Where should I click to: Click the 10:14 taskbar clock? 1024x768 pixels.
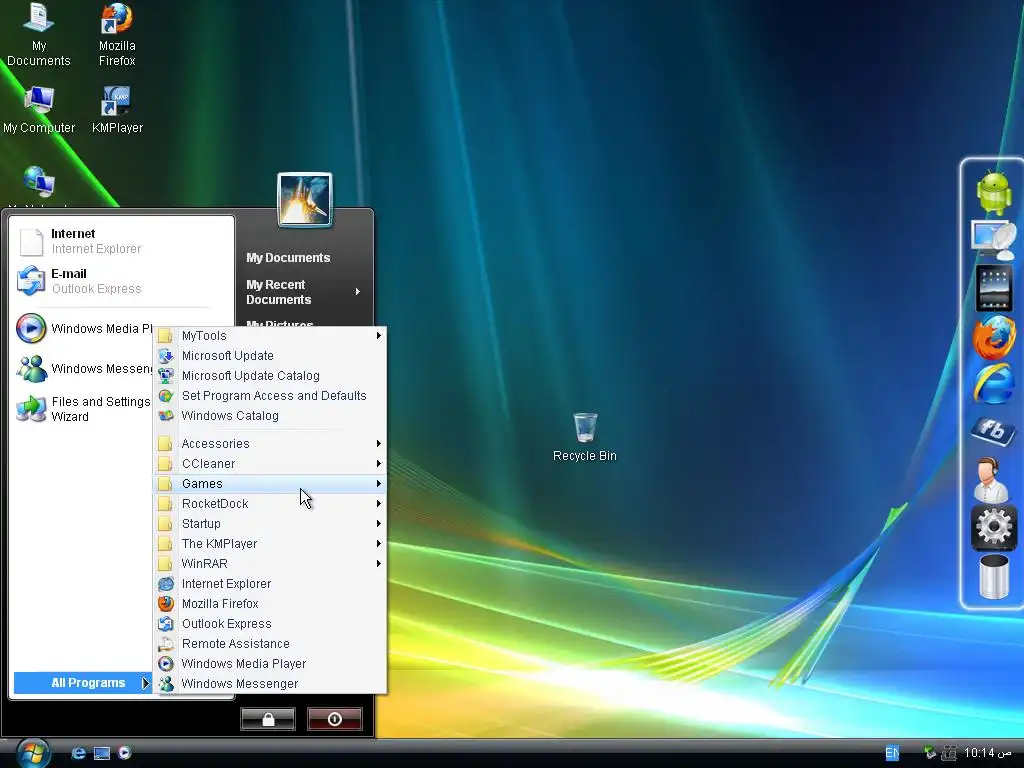coord(987,753)
